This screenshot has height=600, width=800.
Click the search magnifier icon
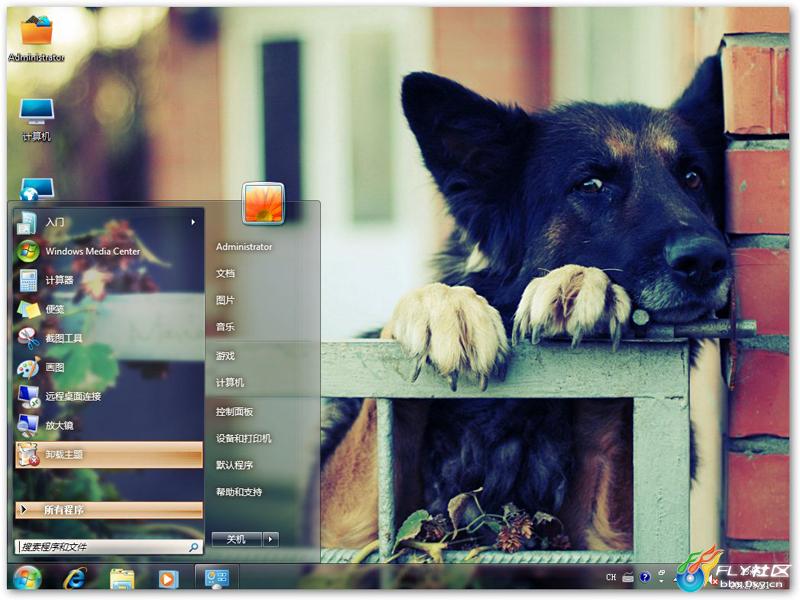193,547
